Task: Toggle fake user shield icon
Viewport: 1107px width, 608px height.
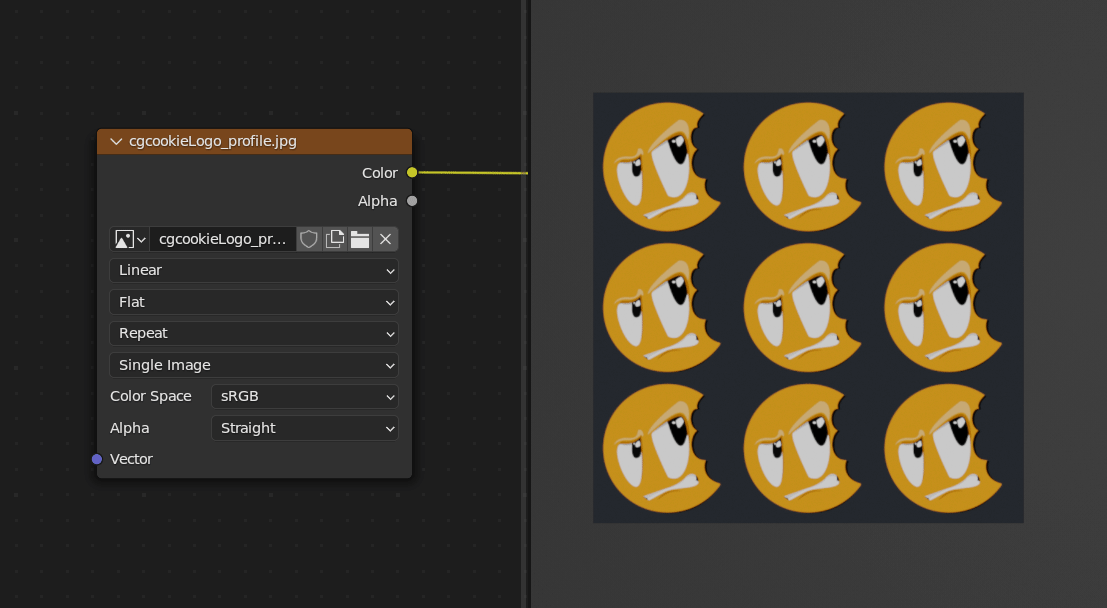Action: tap(309, 239)
